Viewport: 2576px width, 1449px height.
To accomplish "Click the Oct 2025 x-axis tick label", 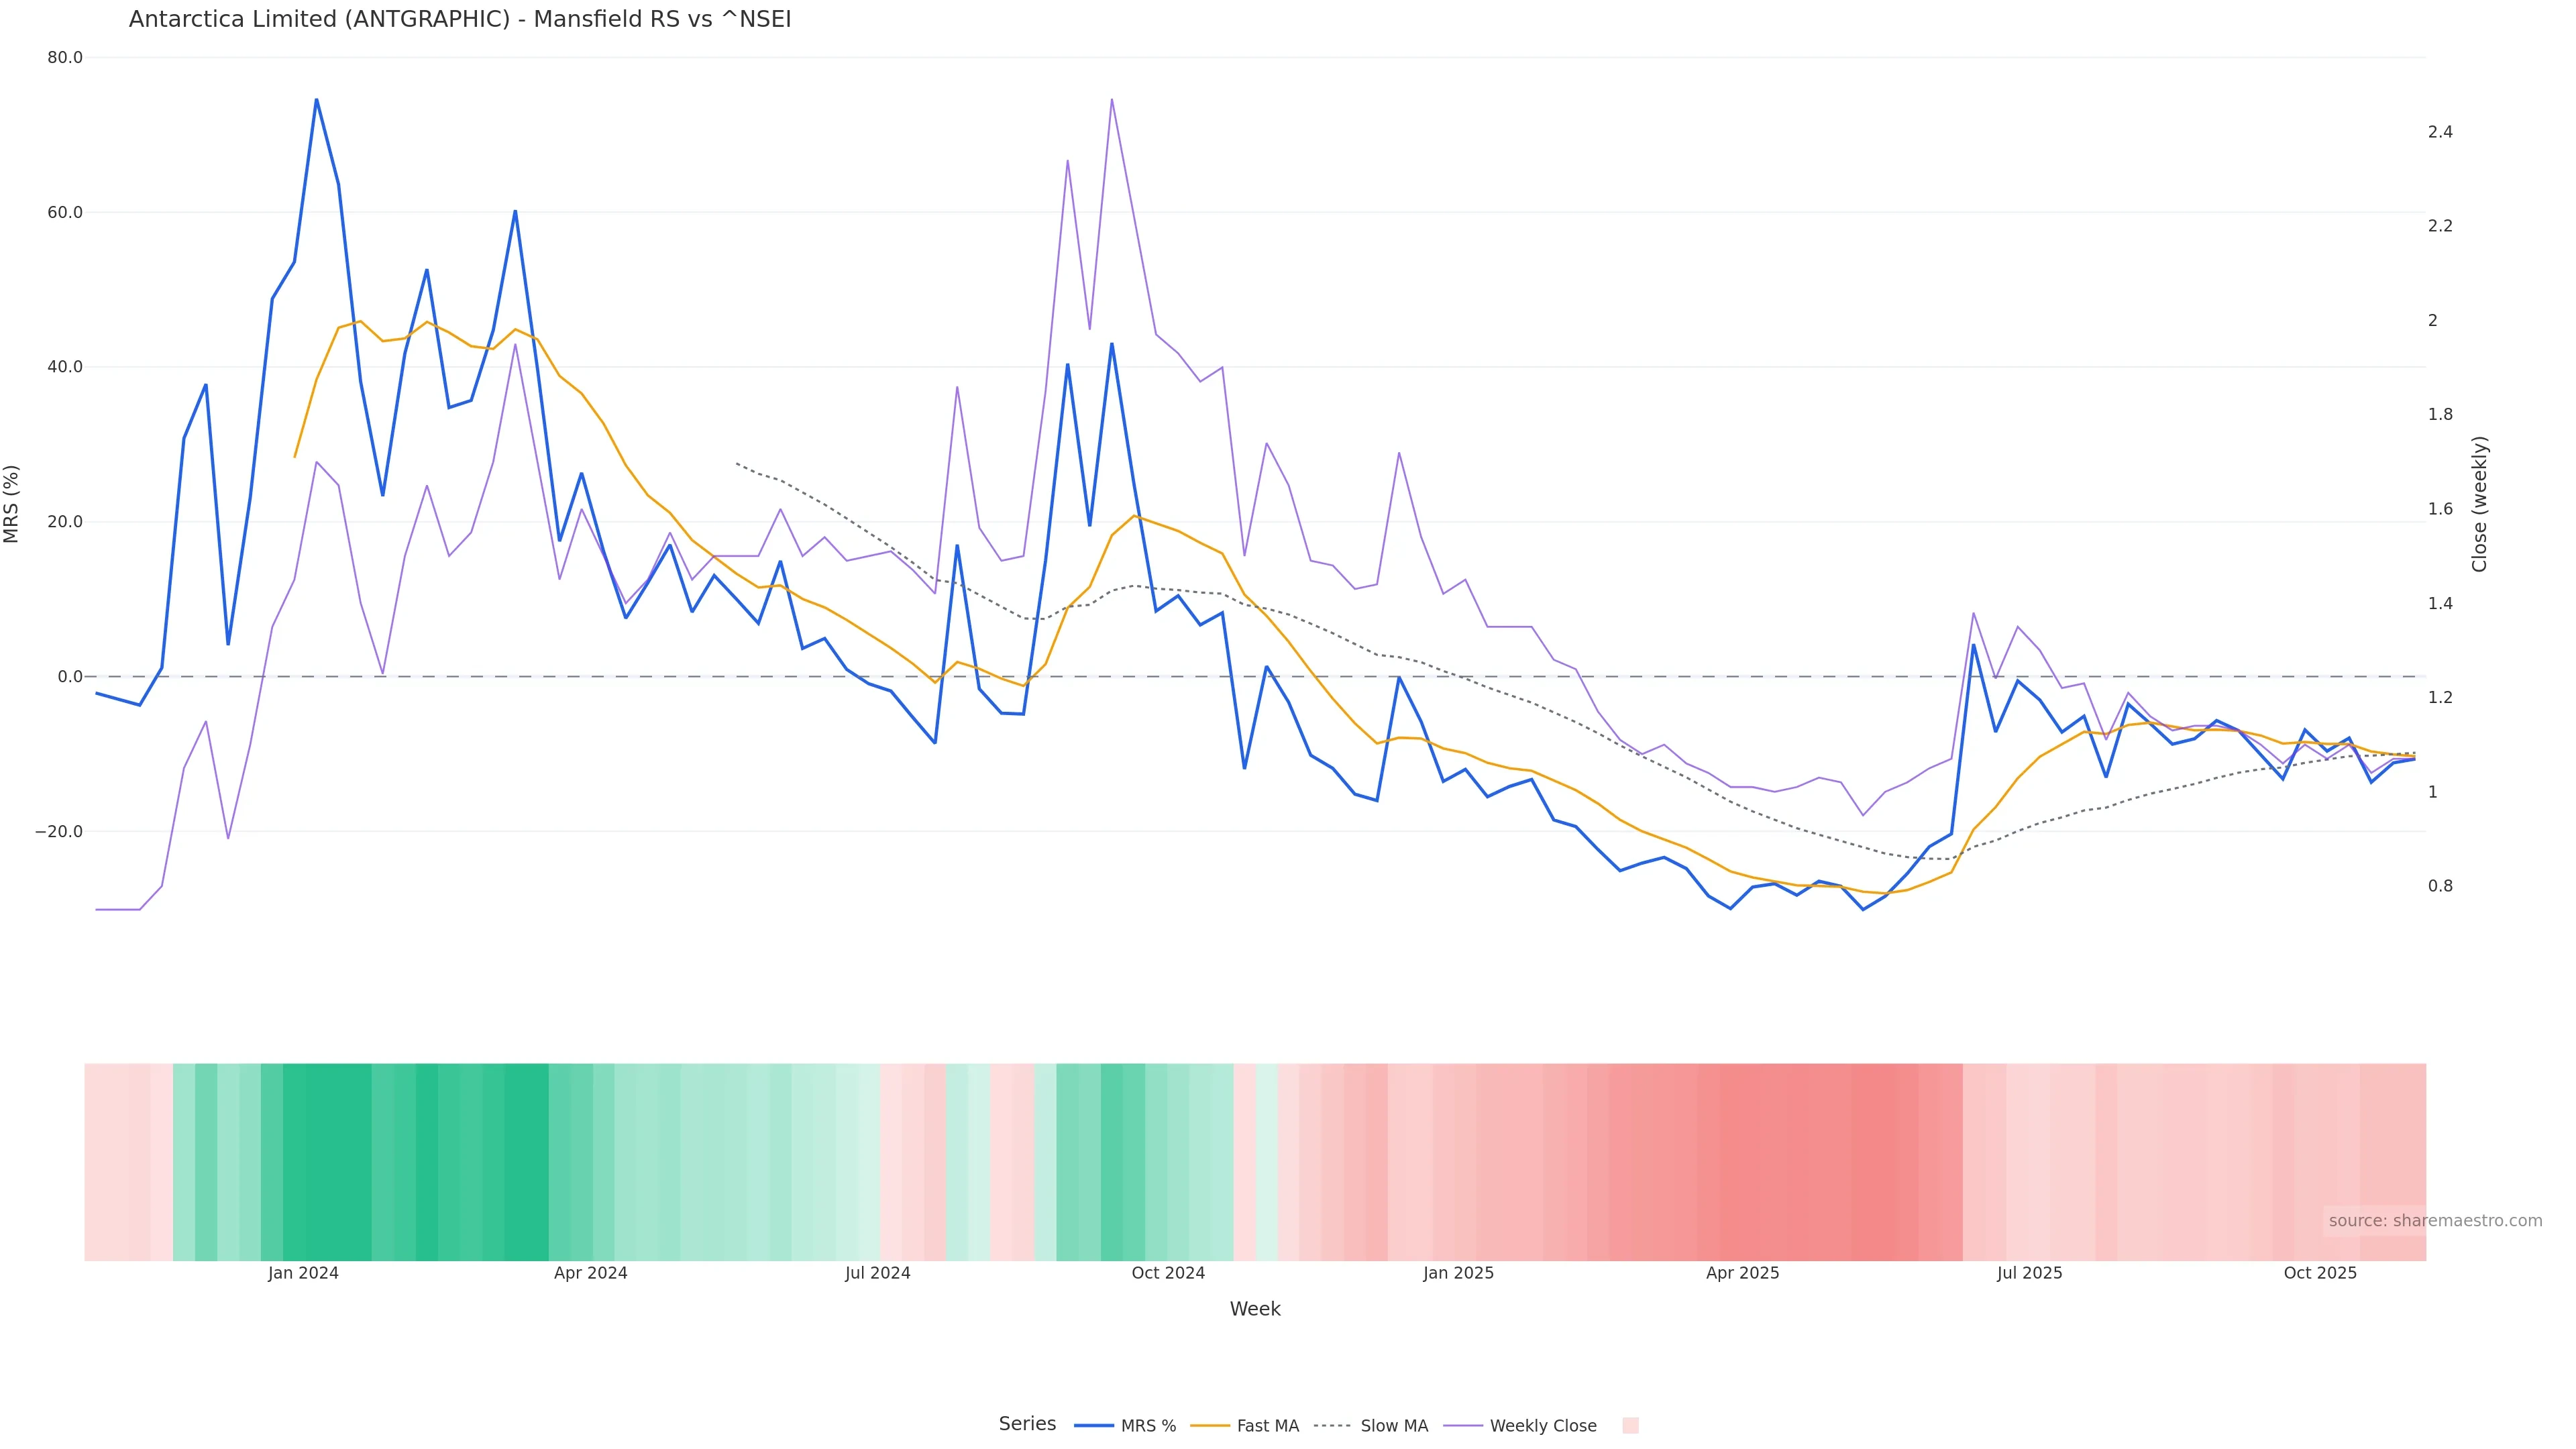I will 2320,1273.
